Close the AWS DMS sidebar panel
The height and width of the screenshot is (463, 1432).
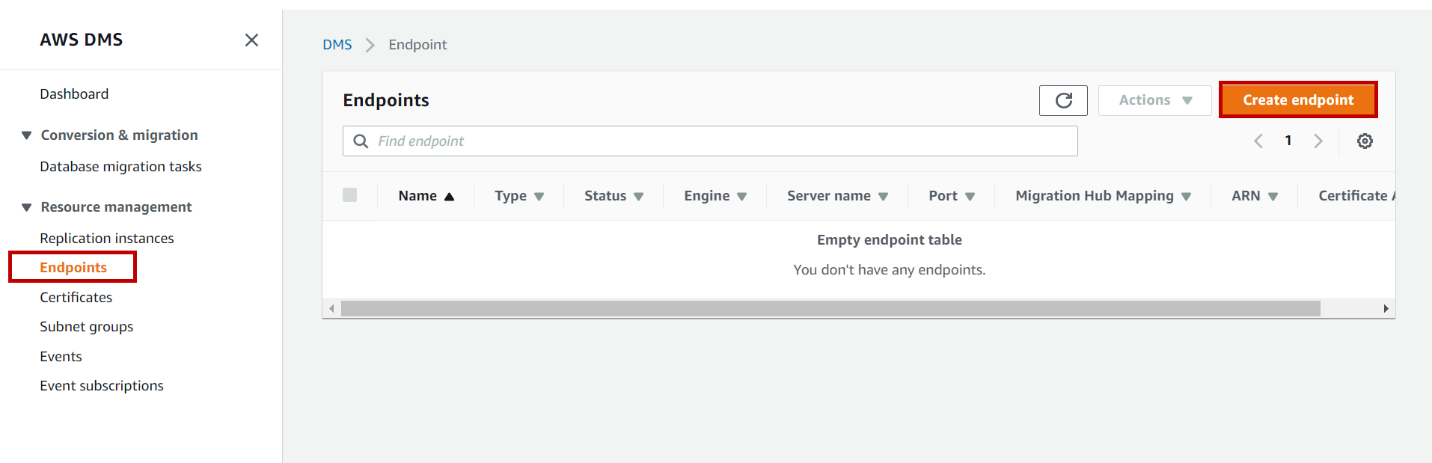(x=252, y=40)
